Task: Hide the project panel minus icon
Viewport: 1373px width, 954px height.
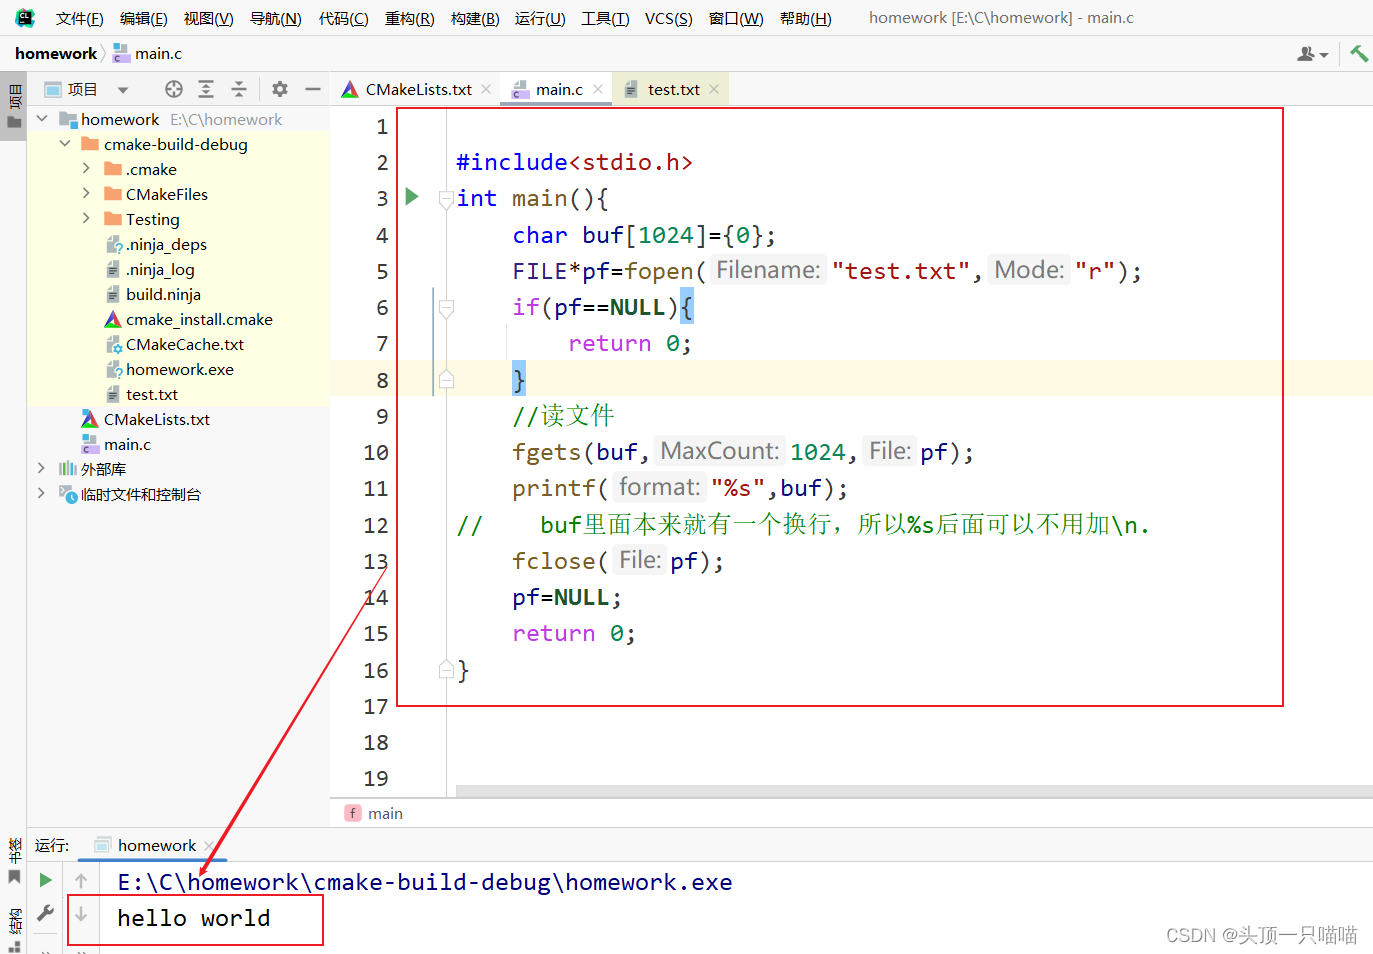Action: pos(312,89)
